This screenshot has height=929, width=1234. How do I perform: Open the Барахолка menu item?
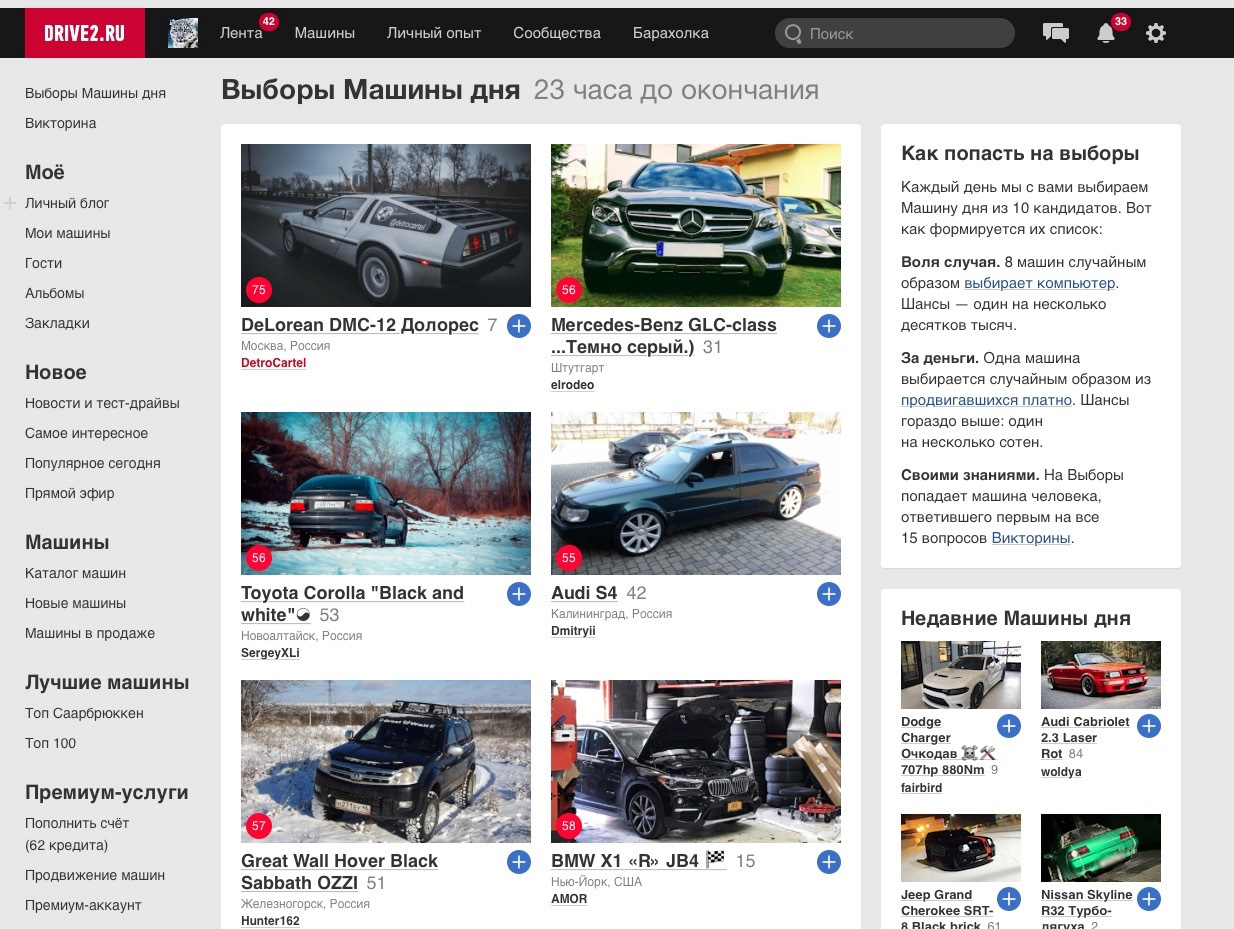(x=671, y=33)
